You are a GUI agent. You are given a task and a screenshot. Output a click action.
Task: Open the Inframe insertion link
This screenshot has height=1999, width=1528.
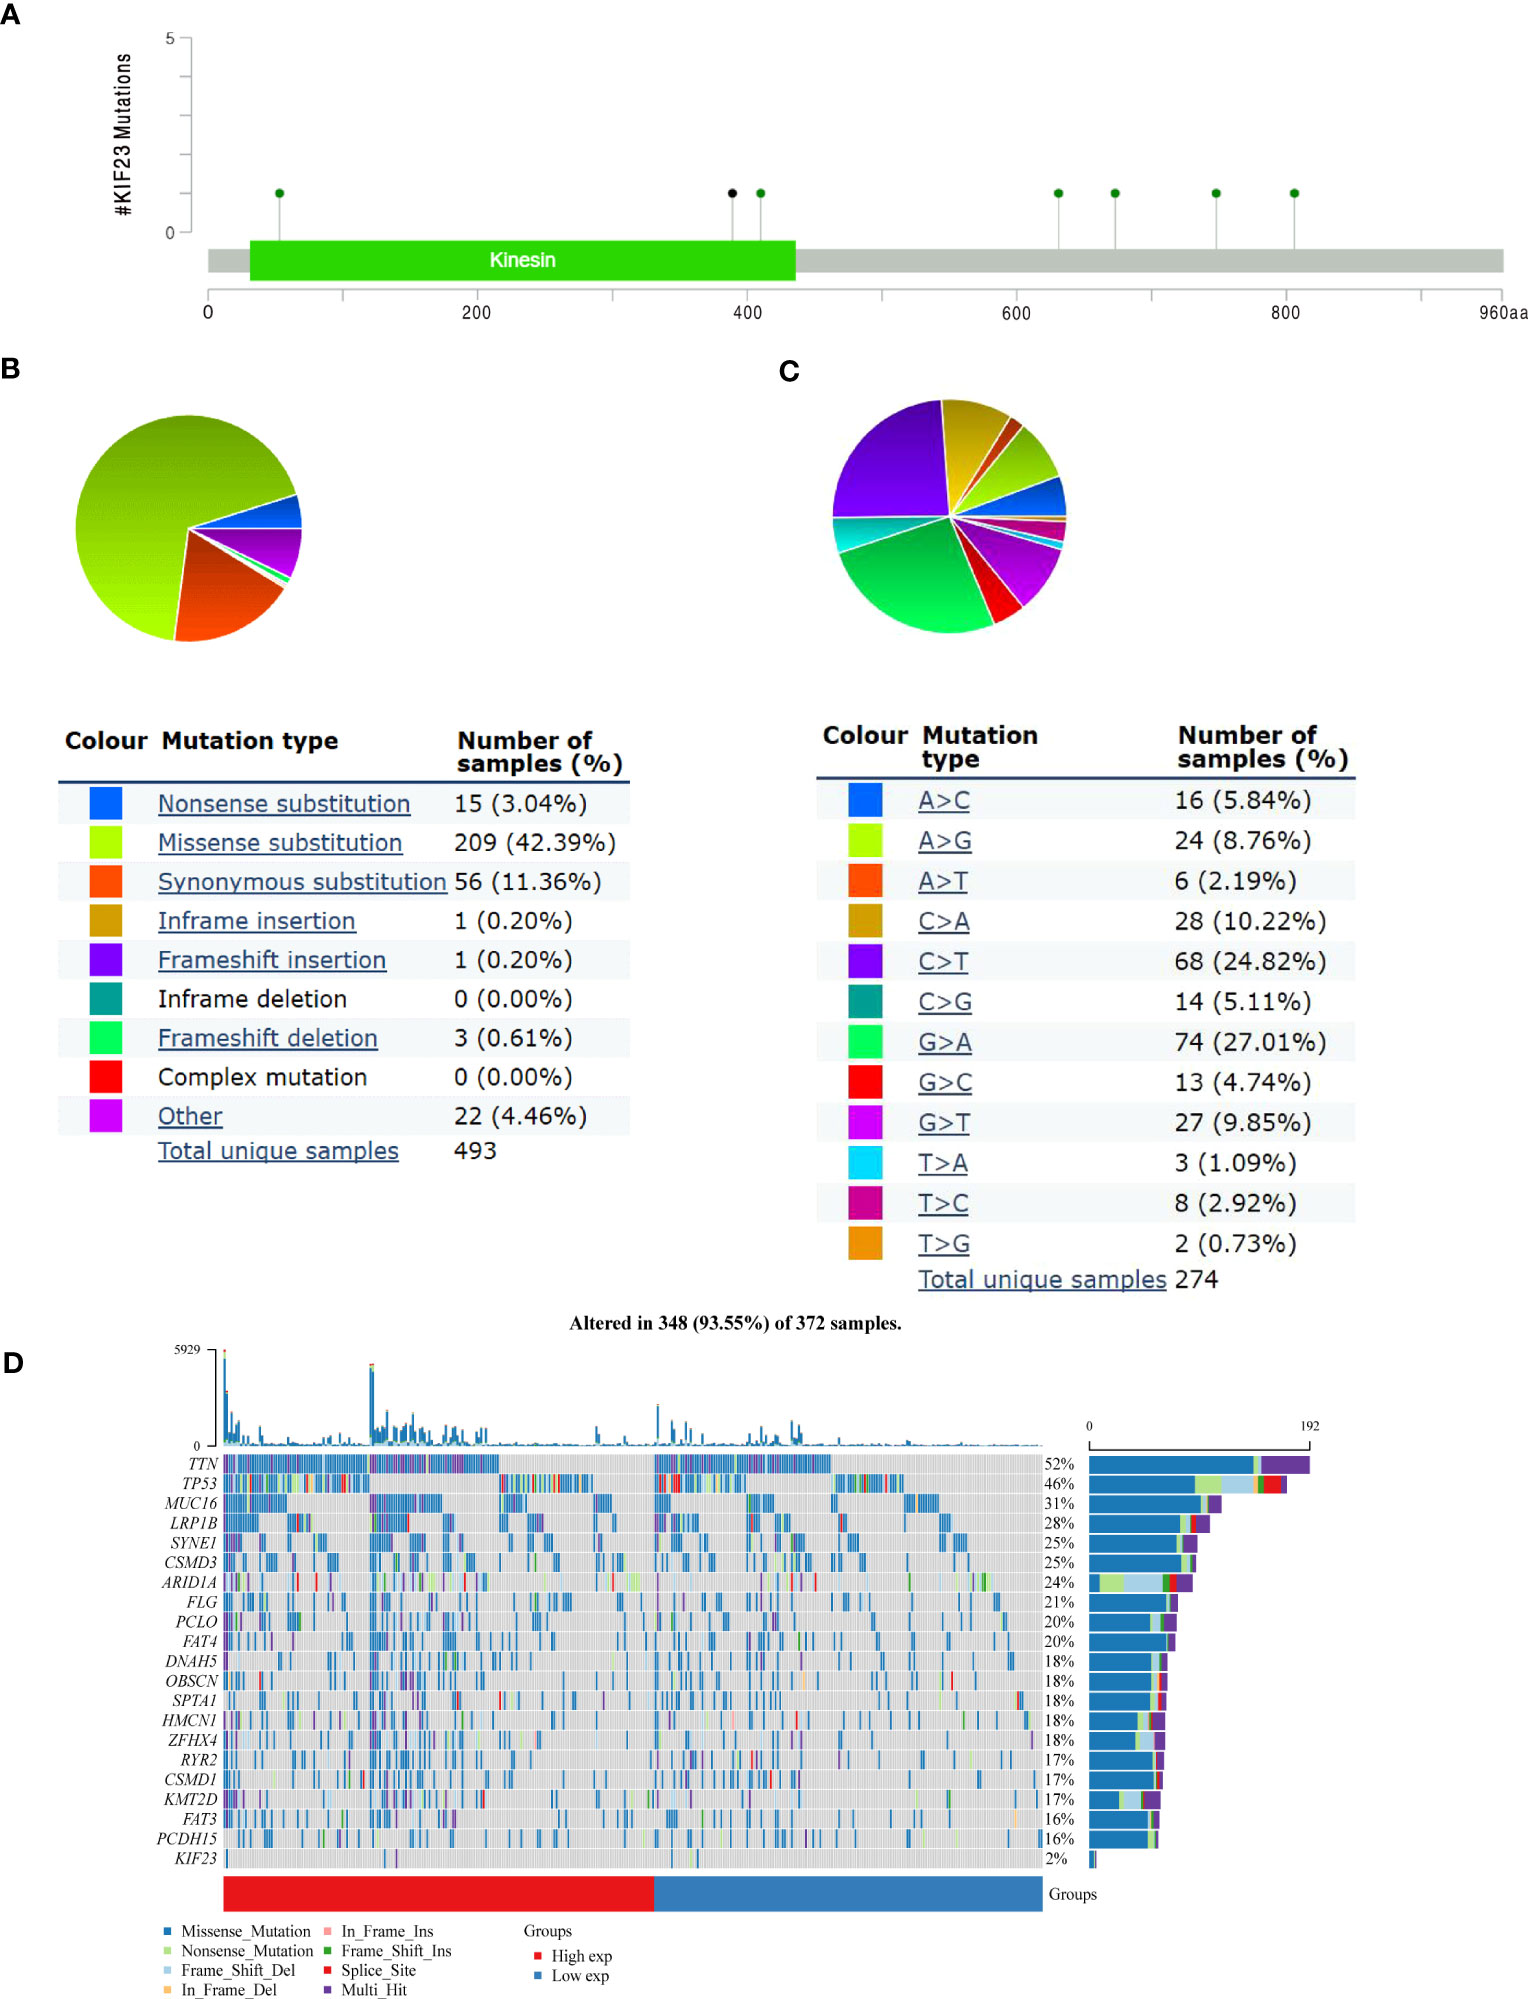tap(257, 921)
